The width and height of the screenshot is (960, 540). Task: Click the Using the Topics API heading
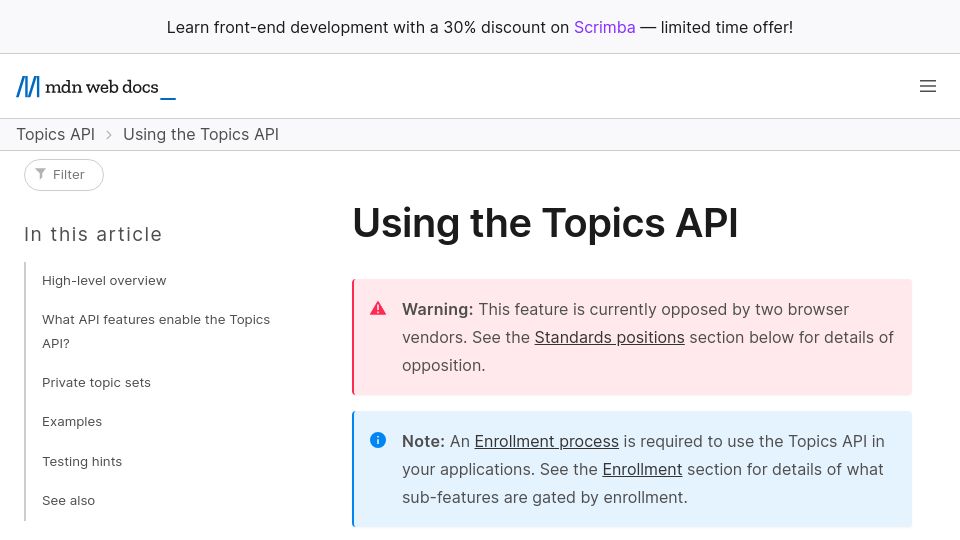(546, 223)
